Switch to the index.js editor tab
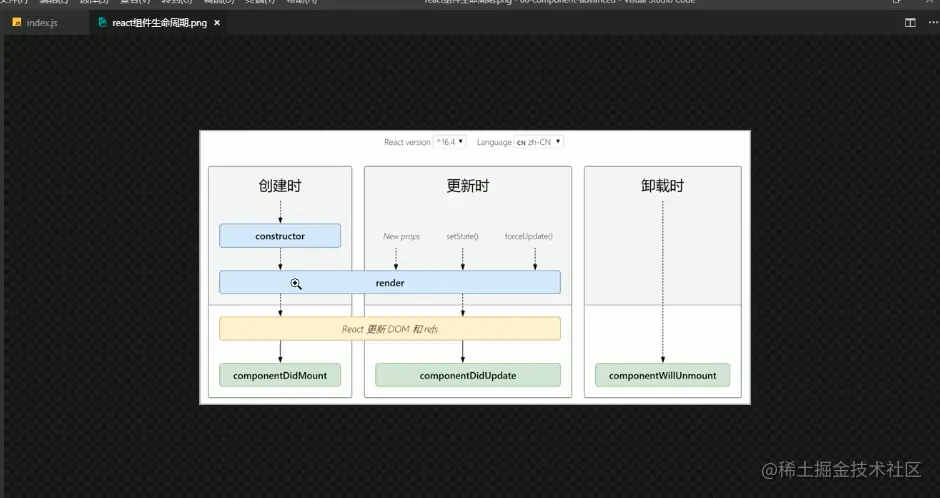The width and height of the screenshot is (940, 498). click(45, 23)
